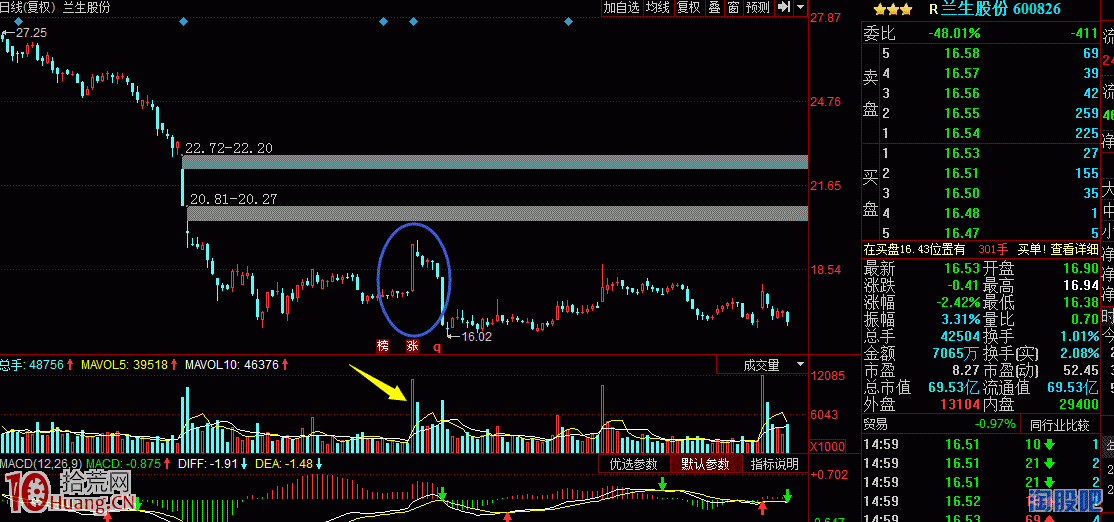
Task: Toggle the 预测 forecast option
Action: pos(758,8)
